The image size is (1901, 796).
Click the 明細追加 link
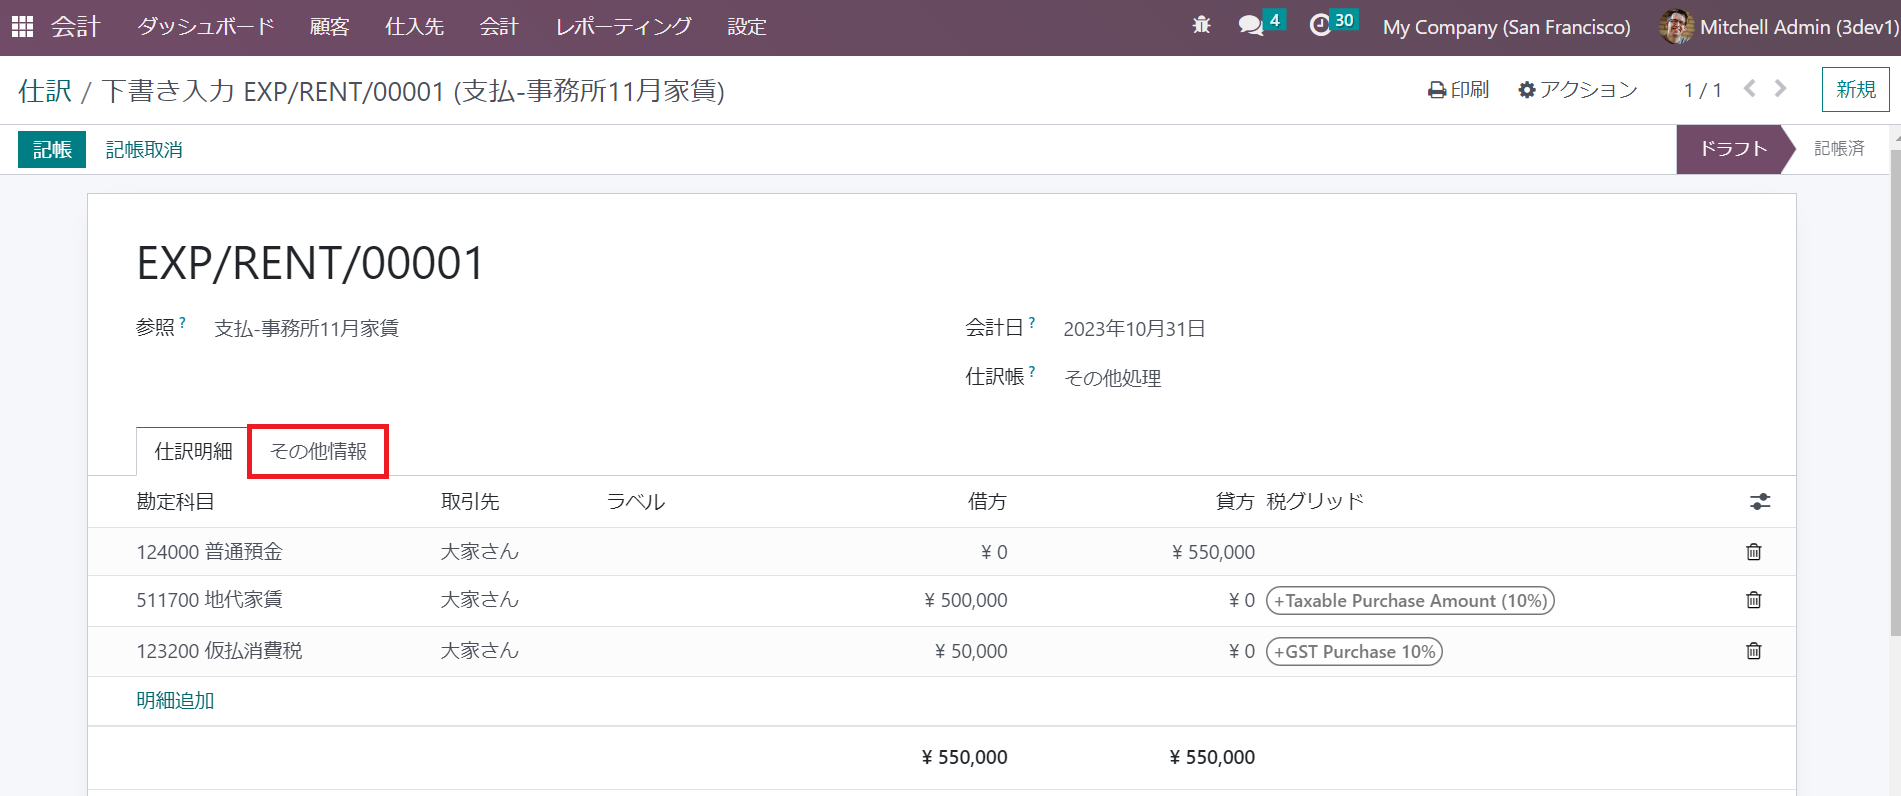click(x=175, y=701)
